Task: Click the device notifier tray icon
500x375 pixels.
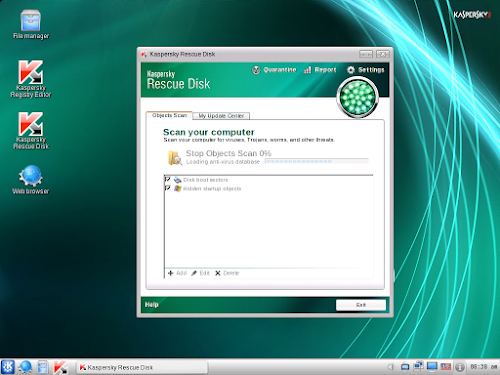Action: (405, 367)
